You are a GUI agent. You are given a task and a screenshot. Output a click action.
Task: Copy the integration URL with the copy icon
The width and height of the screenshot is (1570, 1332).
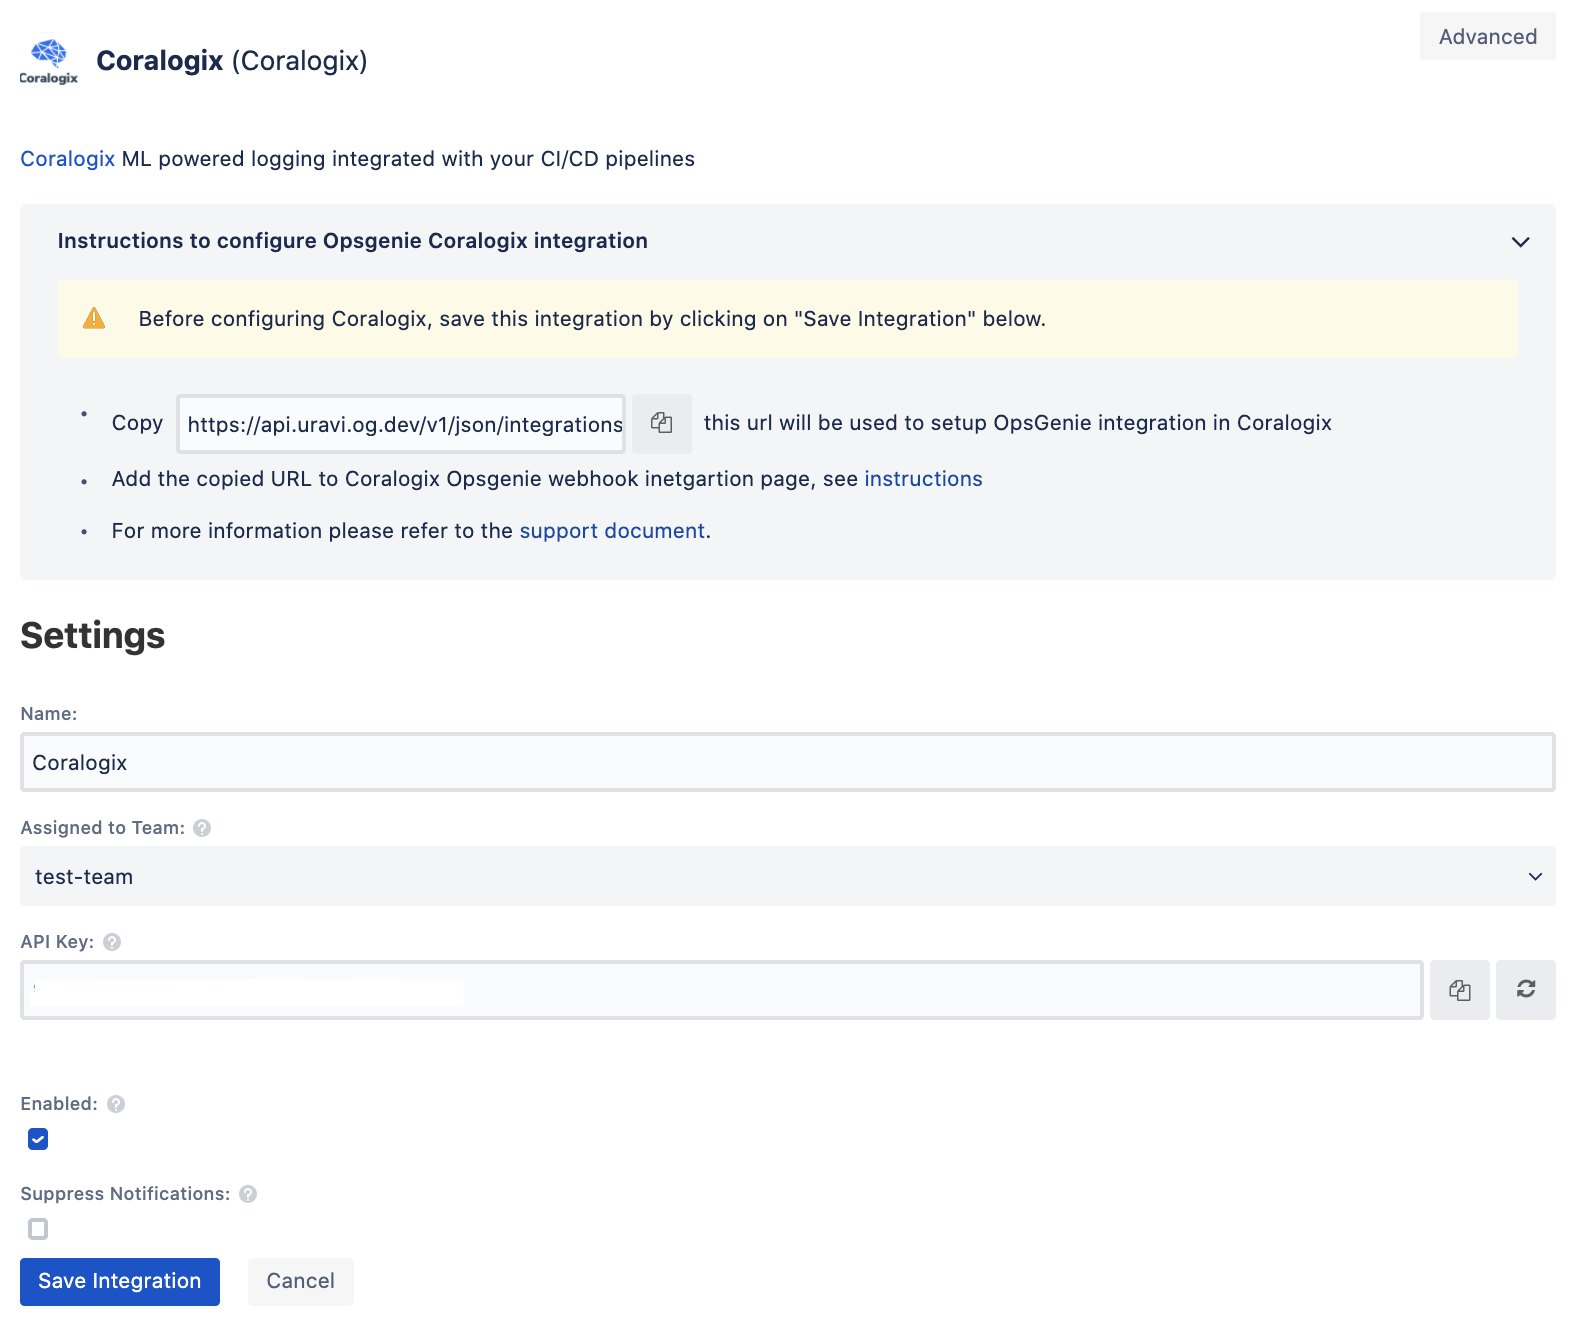pos(662,423)
